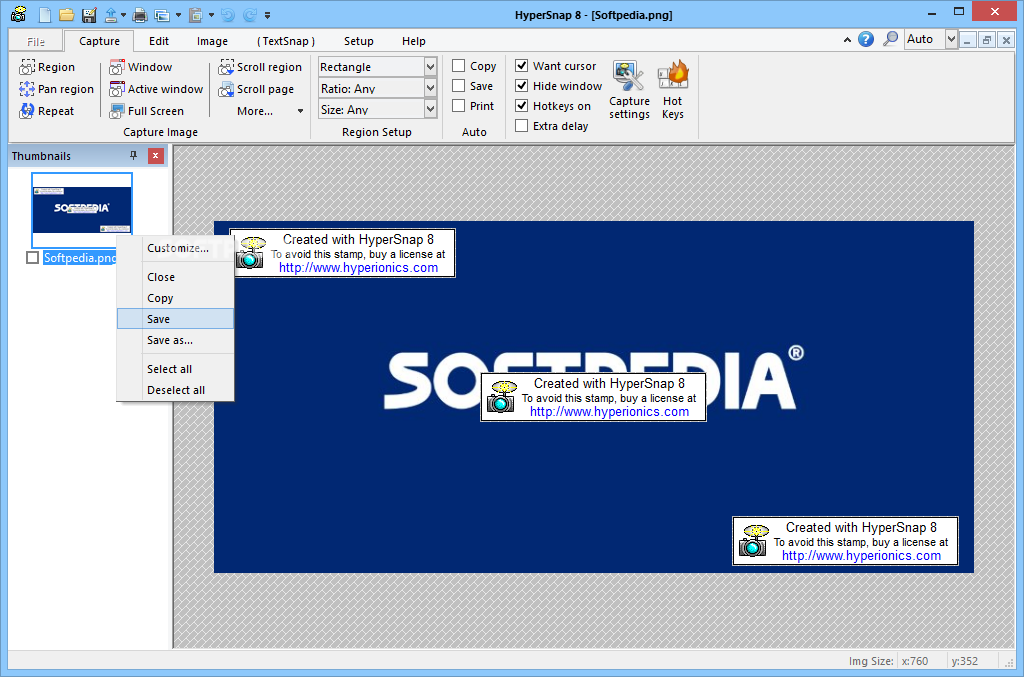This screenshot has height=677, width=1024.
Task: Repeat the last capture
Action: 46,111
